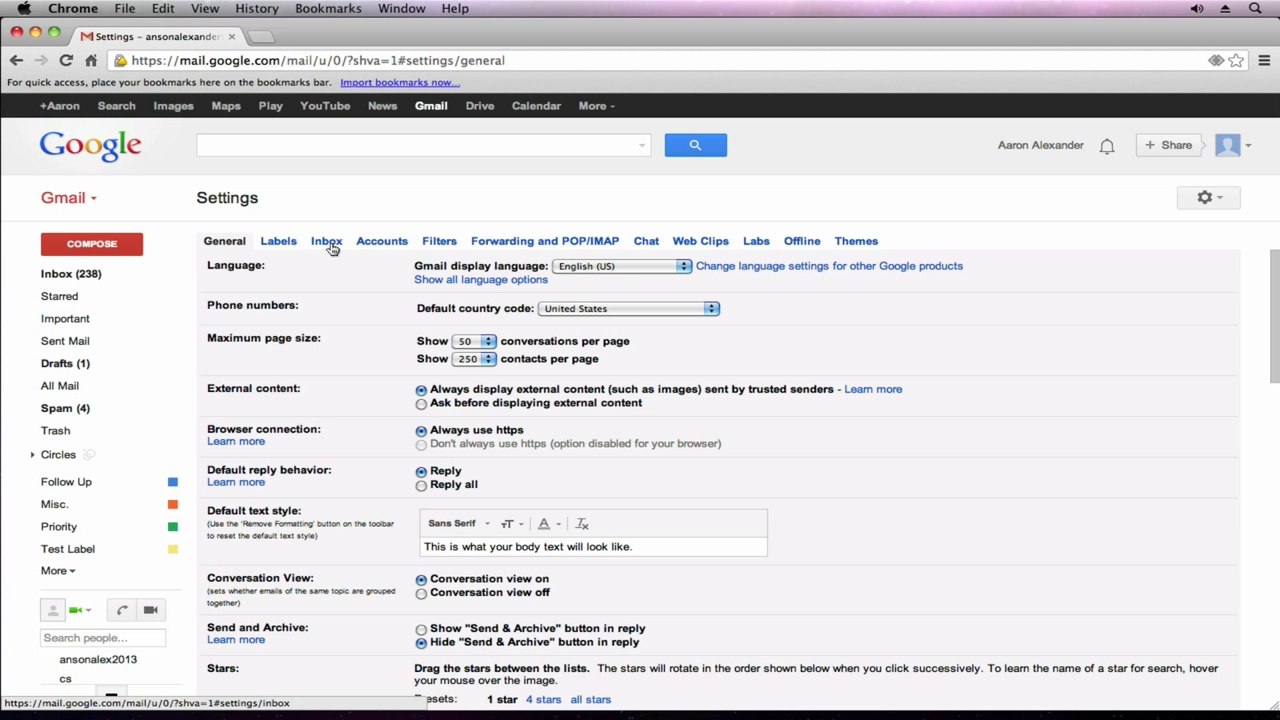Open the Themes settings tab
Viewport: 1280px width, 720px height.
(x=856, y=241)
